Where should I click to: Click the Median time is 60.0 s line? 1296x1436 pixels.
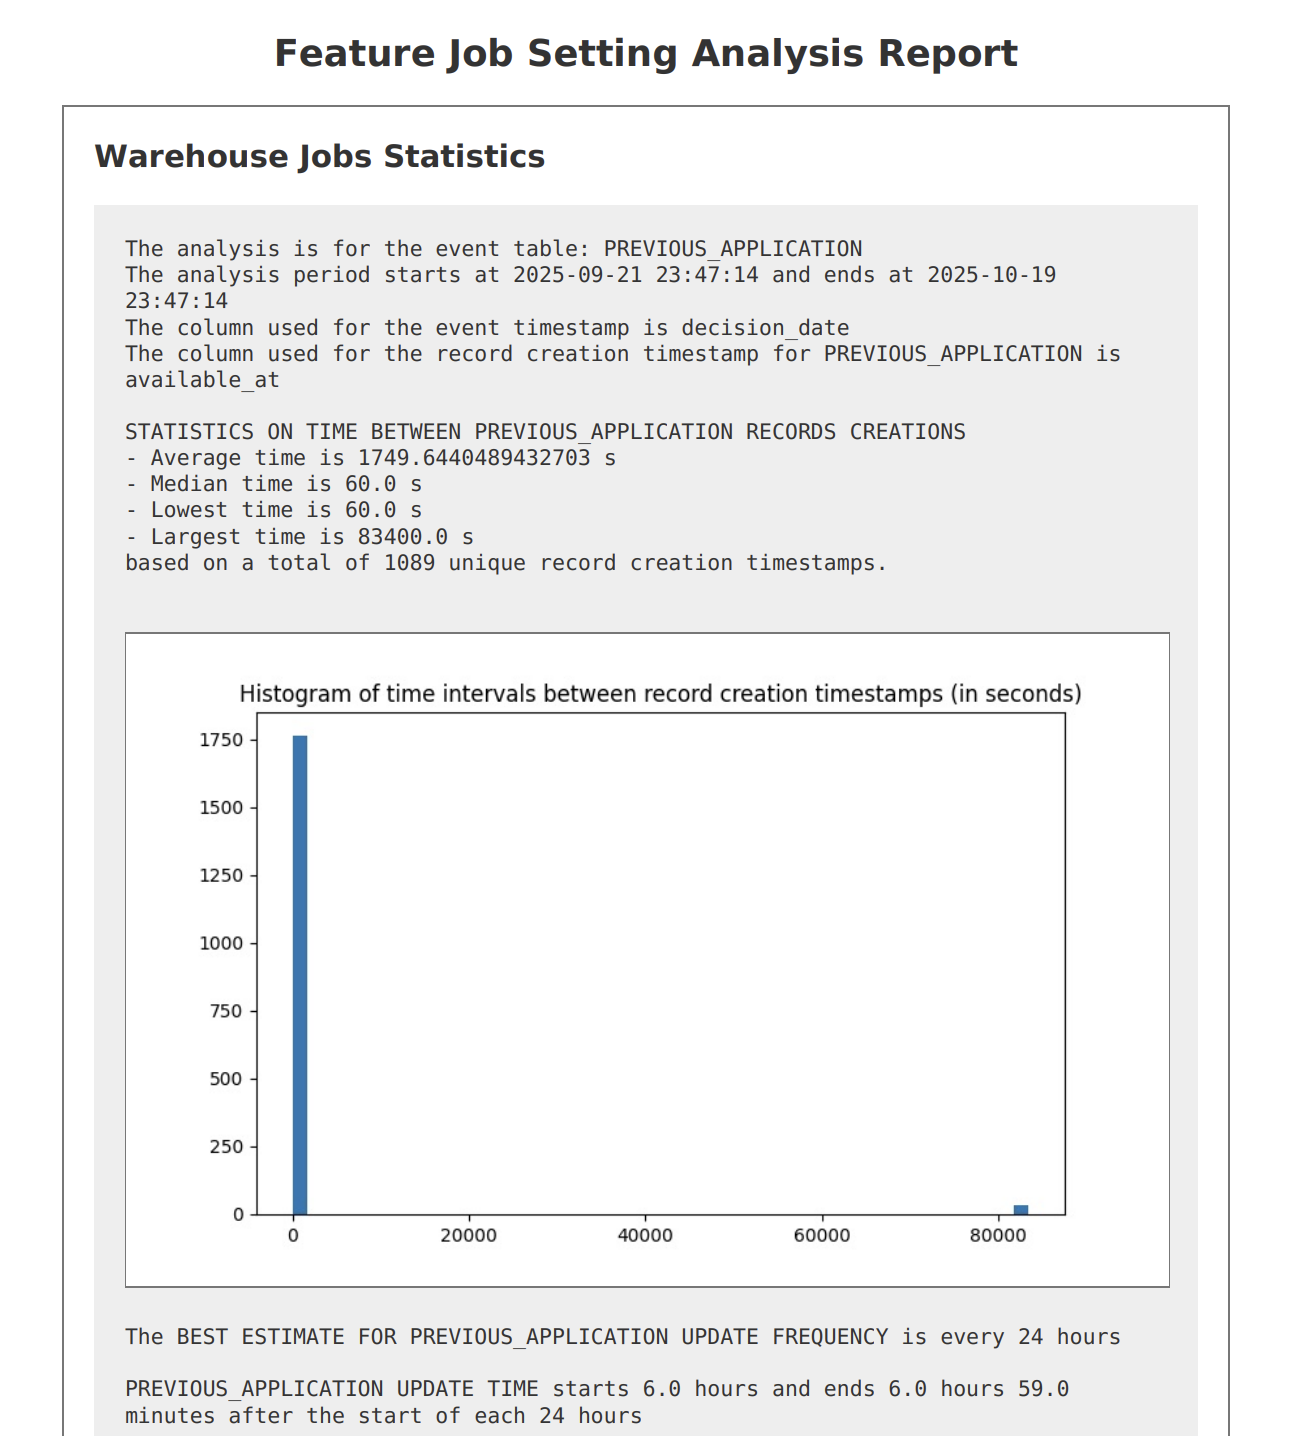(273, 484)
